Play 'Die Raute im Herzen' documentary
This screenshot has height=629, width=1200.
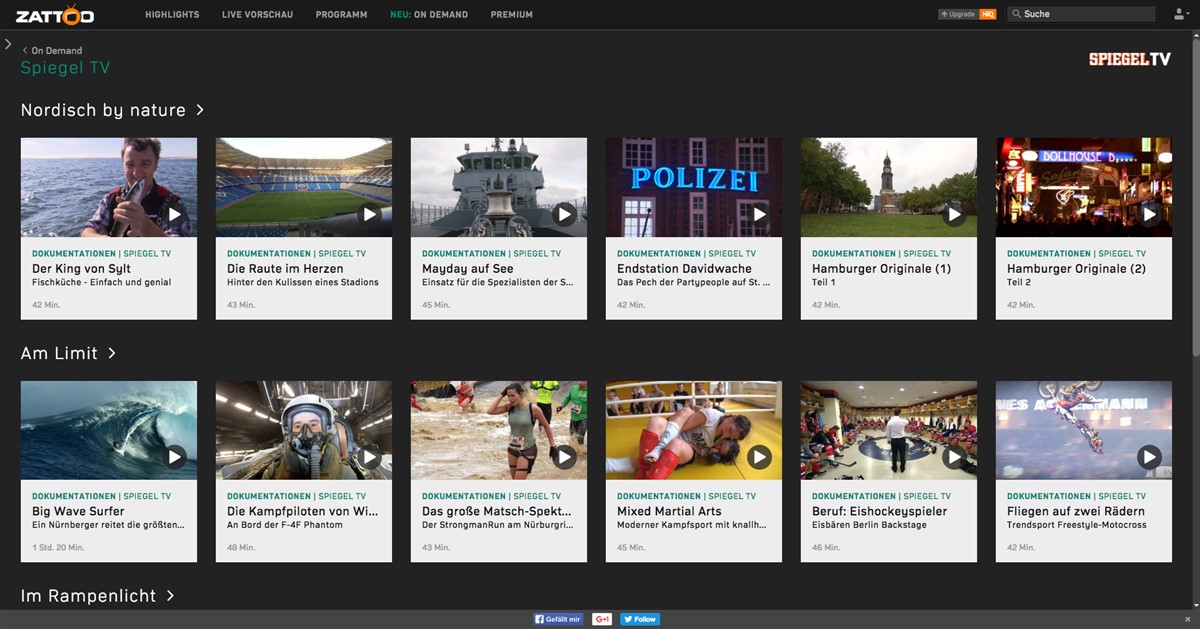[x=370, y=214]
